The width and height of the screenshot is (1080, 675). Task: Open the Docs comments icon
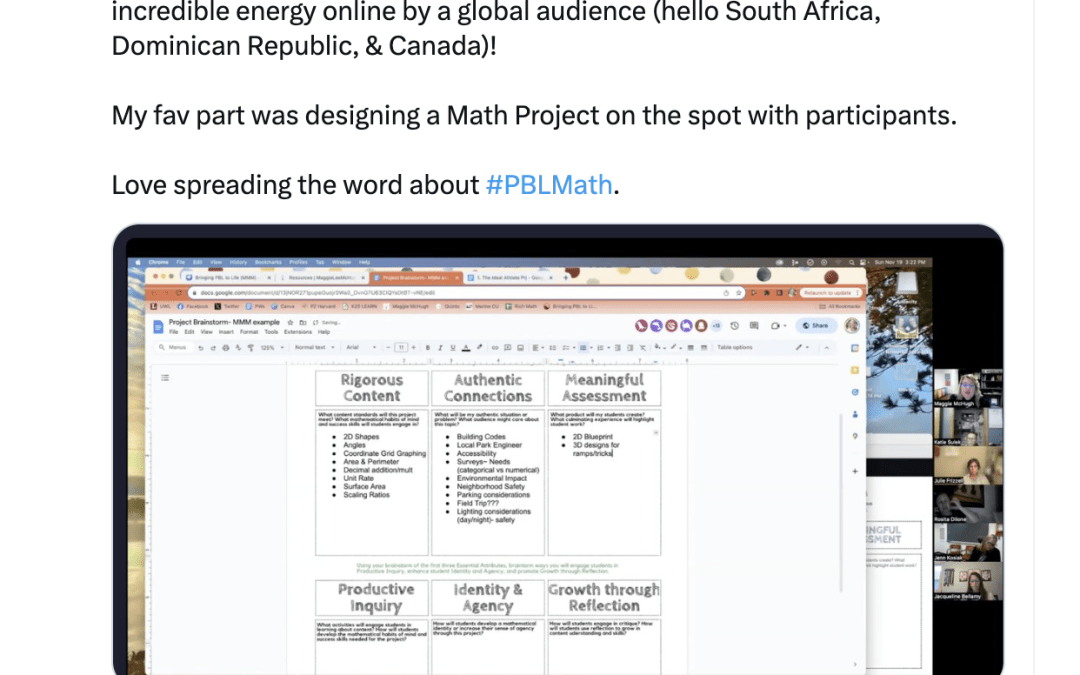[x=755, y=325]
